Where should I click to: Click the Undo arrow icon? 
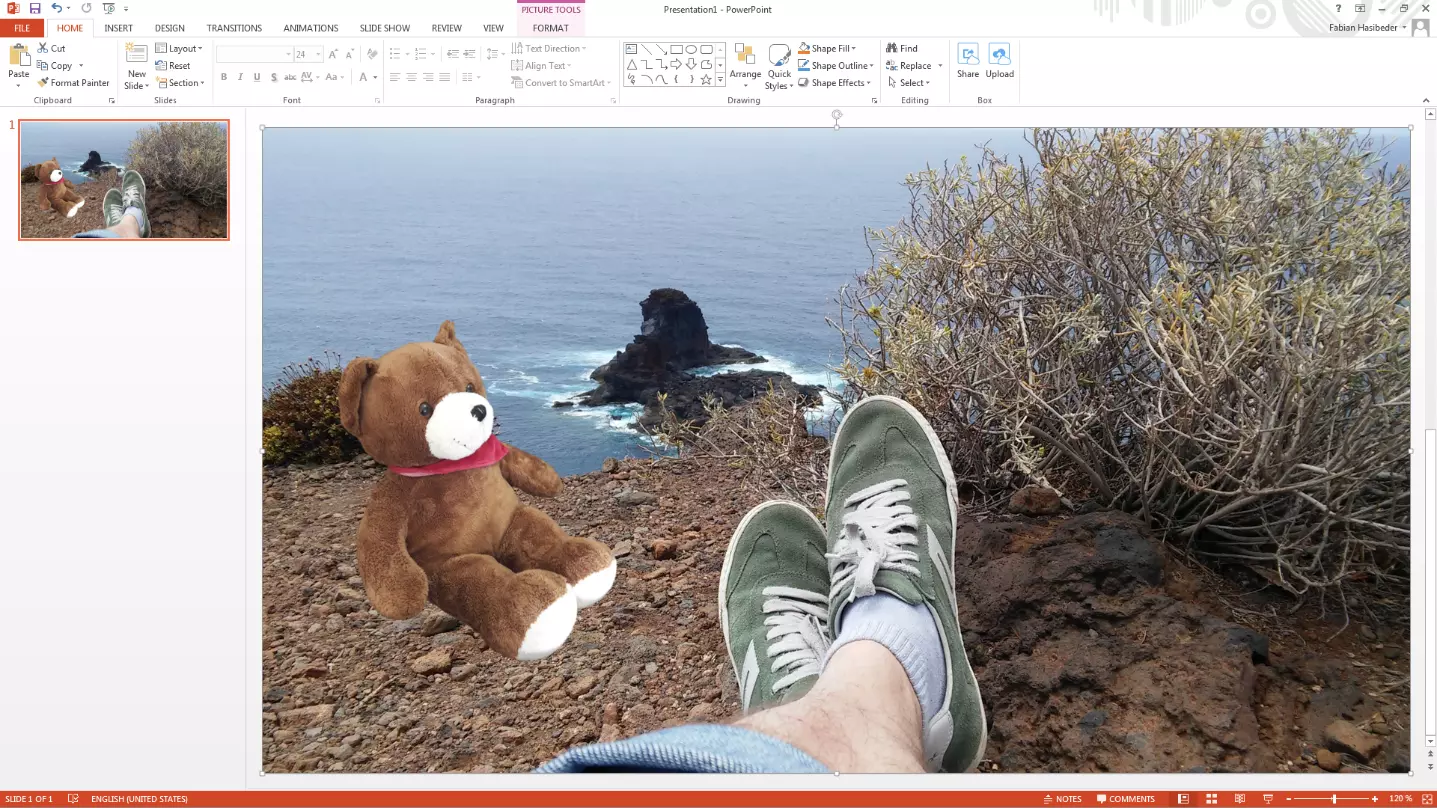[57, 8]
